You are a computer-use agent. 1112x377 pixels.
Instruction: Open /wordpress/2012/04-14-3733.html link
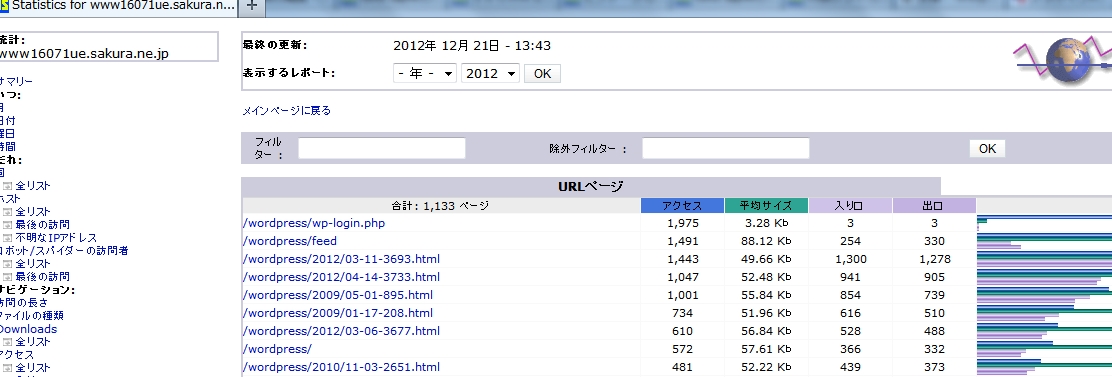(x=341, y=277)
